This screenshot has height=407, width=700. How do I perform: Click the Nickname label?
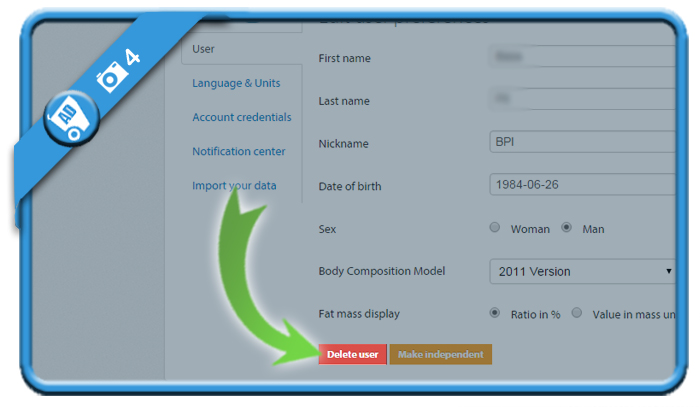coord(343,144)
